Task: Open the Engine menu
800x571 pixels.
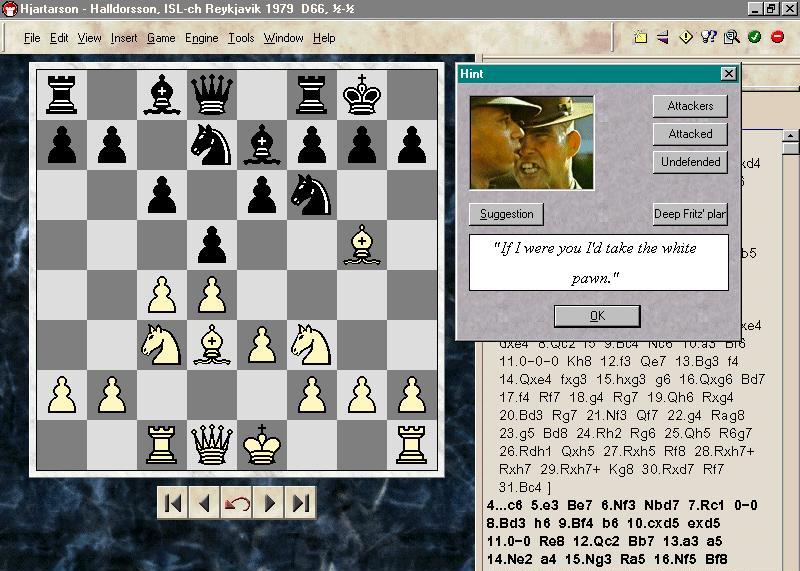Action: coord(201,38)
